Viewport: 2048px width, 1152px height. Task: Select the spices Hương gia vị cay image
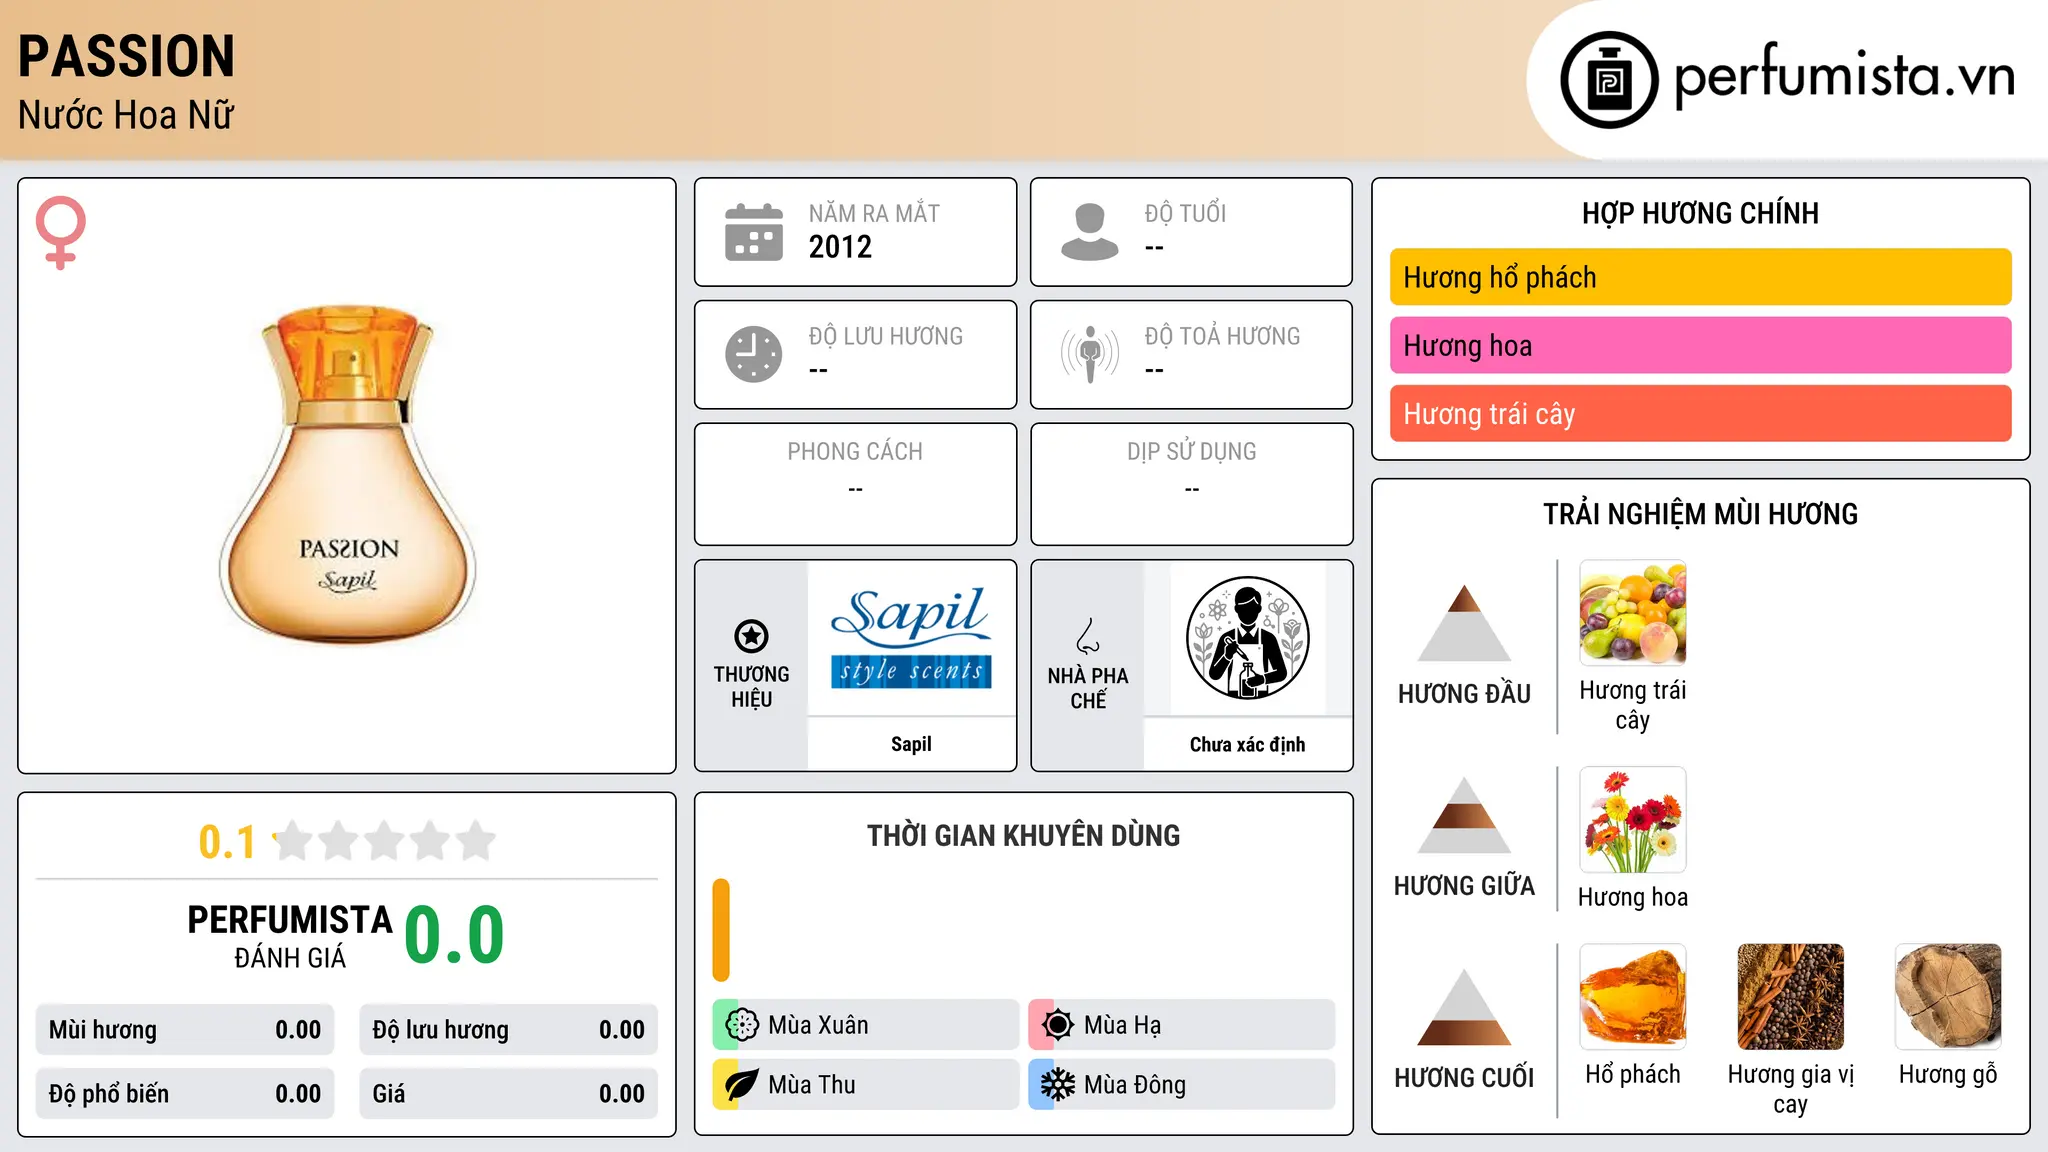(x=1791, y=997)
